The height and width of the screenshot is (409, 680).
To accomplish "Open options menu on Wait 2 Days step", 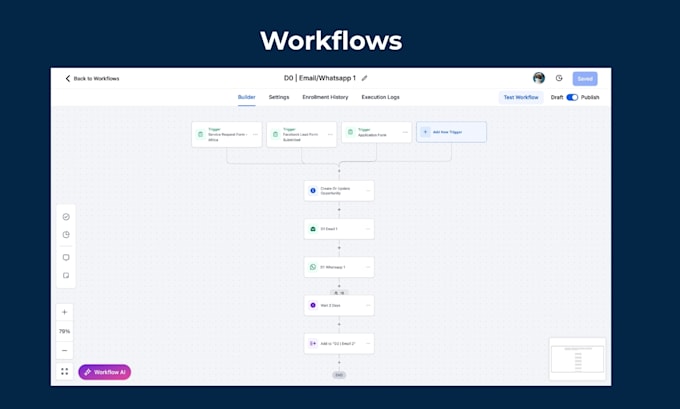I will 368,305.
